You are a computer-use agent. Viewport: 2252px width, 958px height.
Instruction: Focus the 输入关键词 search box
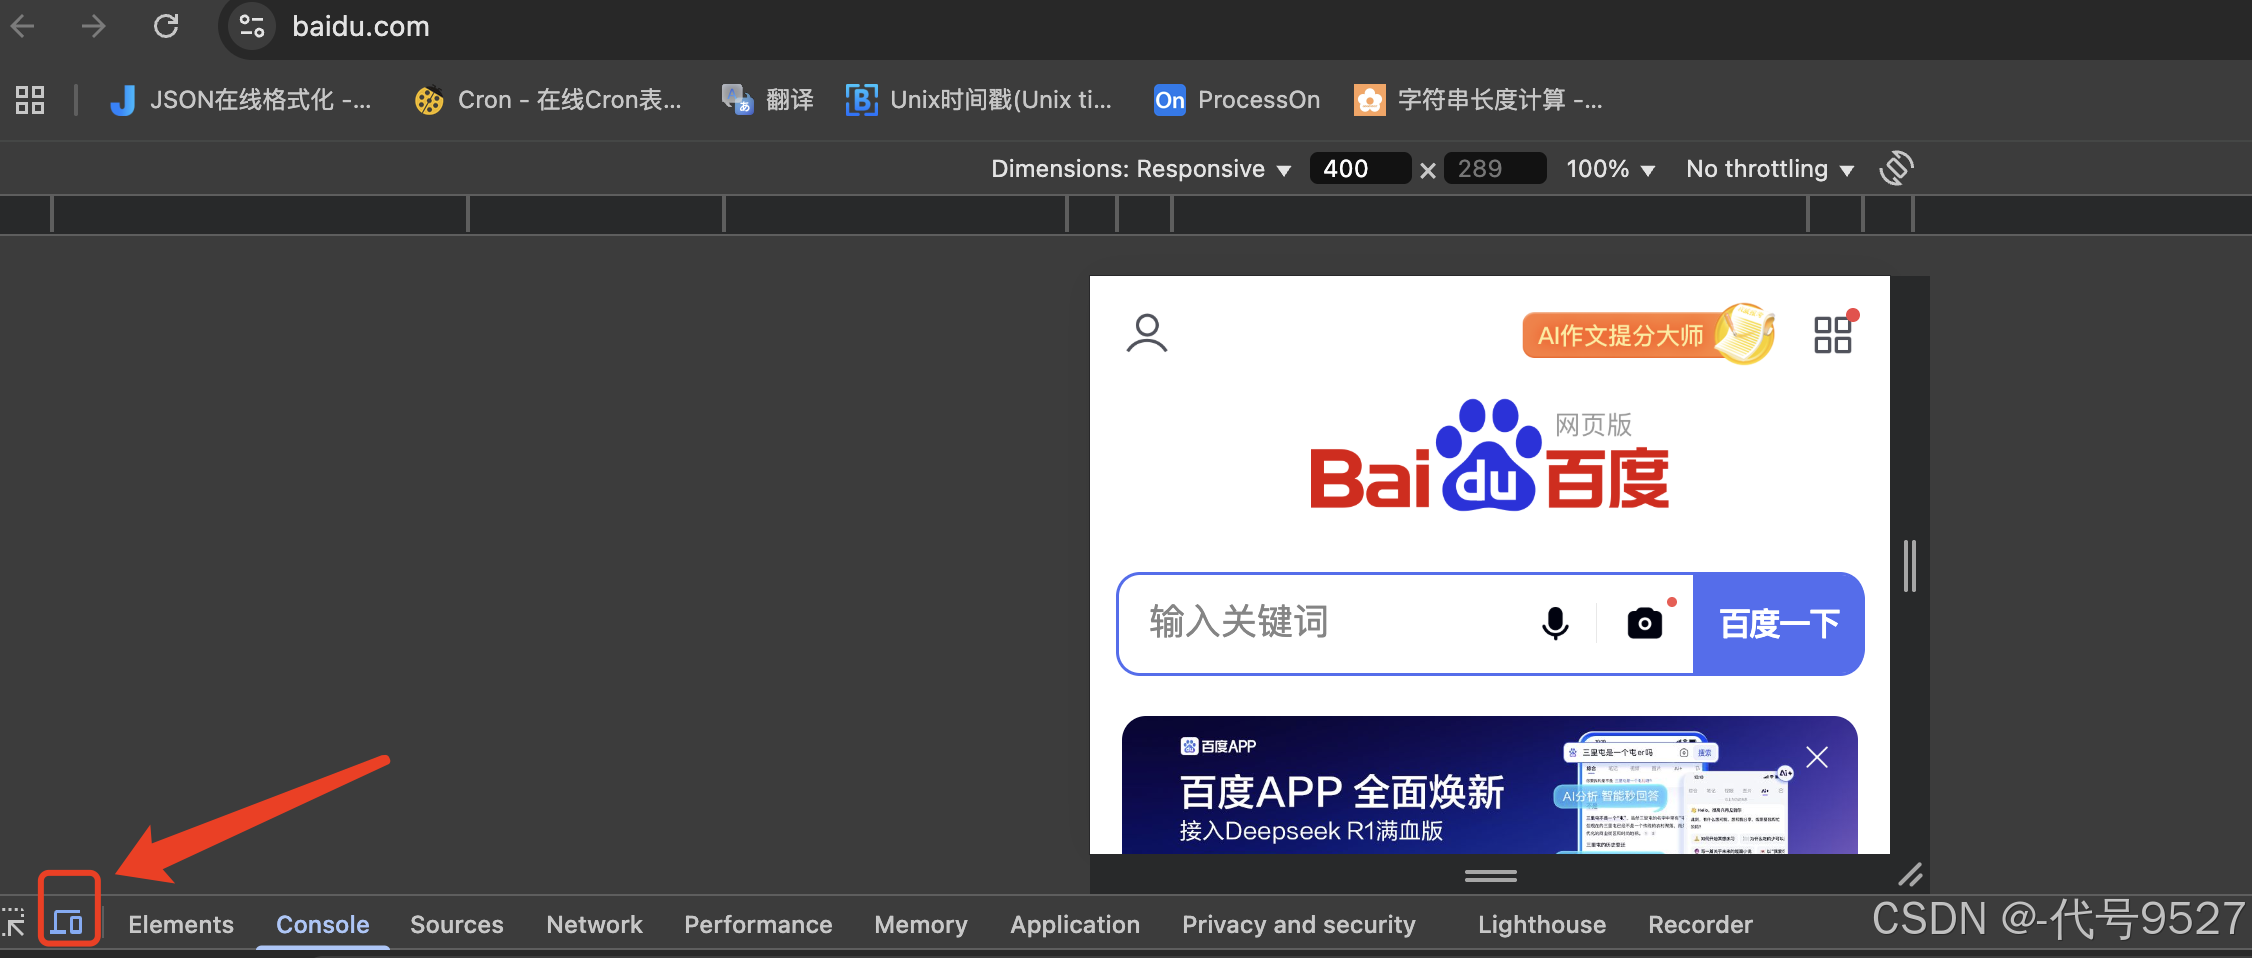pos(1330,623)
